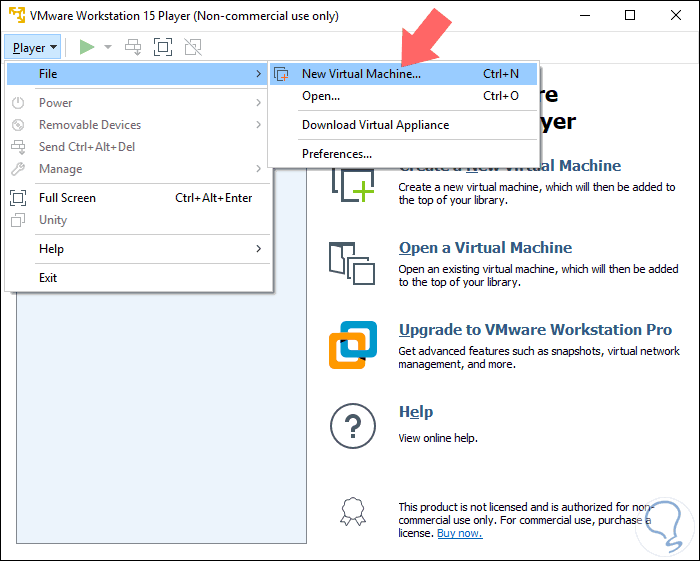Open the Player dropdown menu
700x561 pixels.
pos(33,47)
